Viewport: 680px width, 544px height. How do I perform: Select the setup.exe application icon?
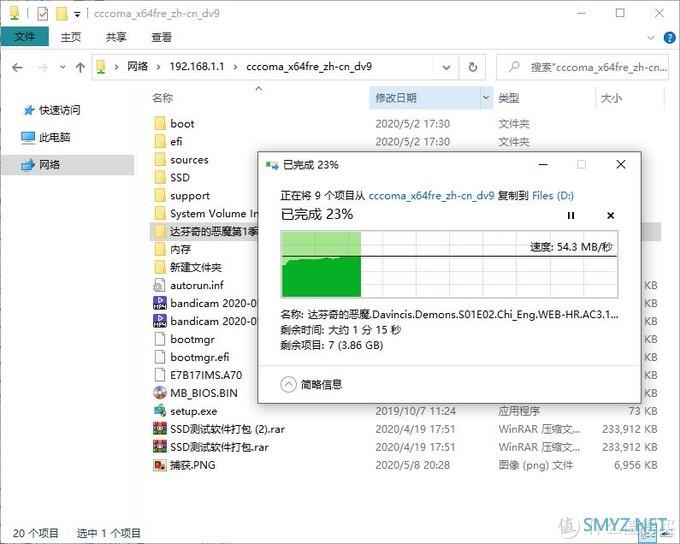(x=160, y=411)
